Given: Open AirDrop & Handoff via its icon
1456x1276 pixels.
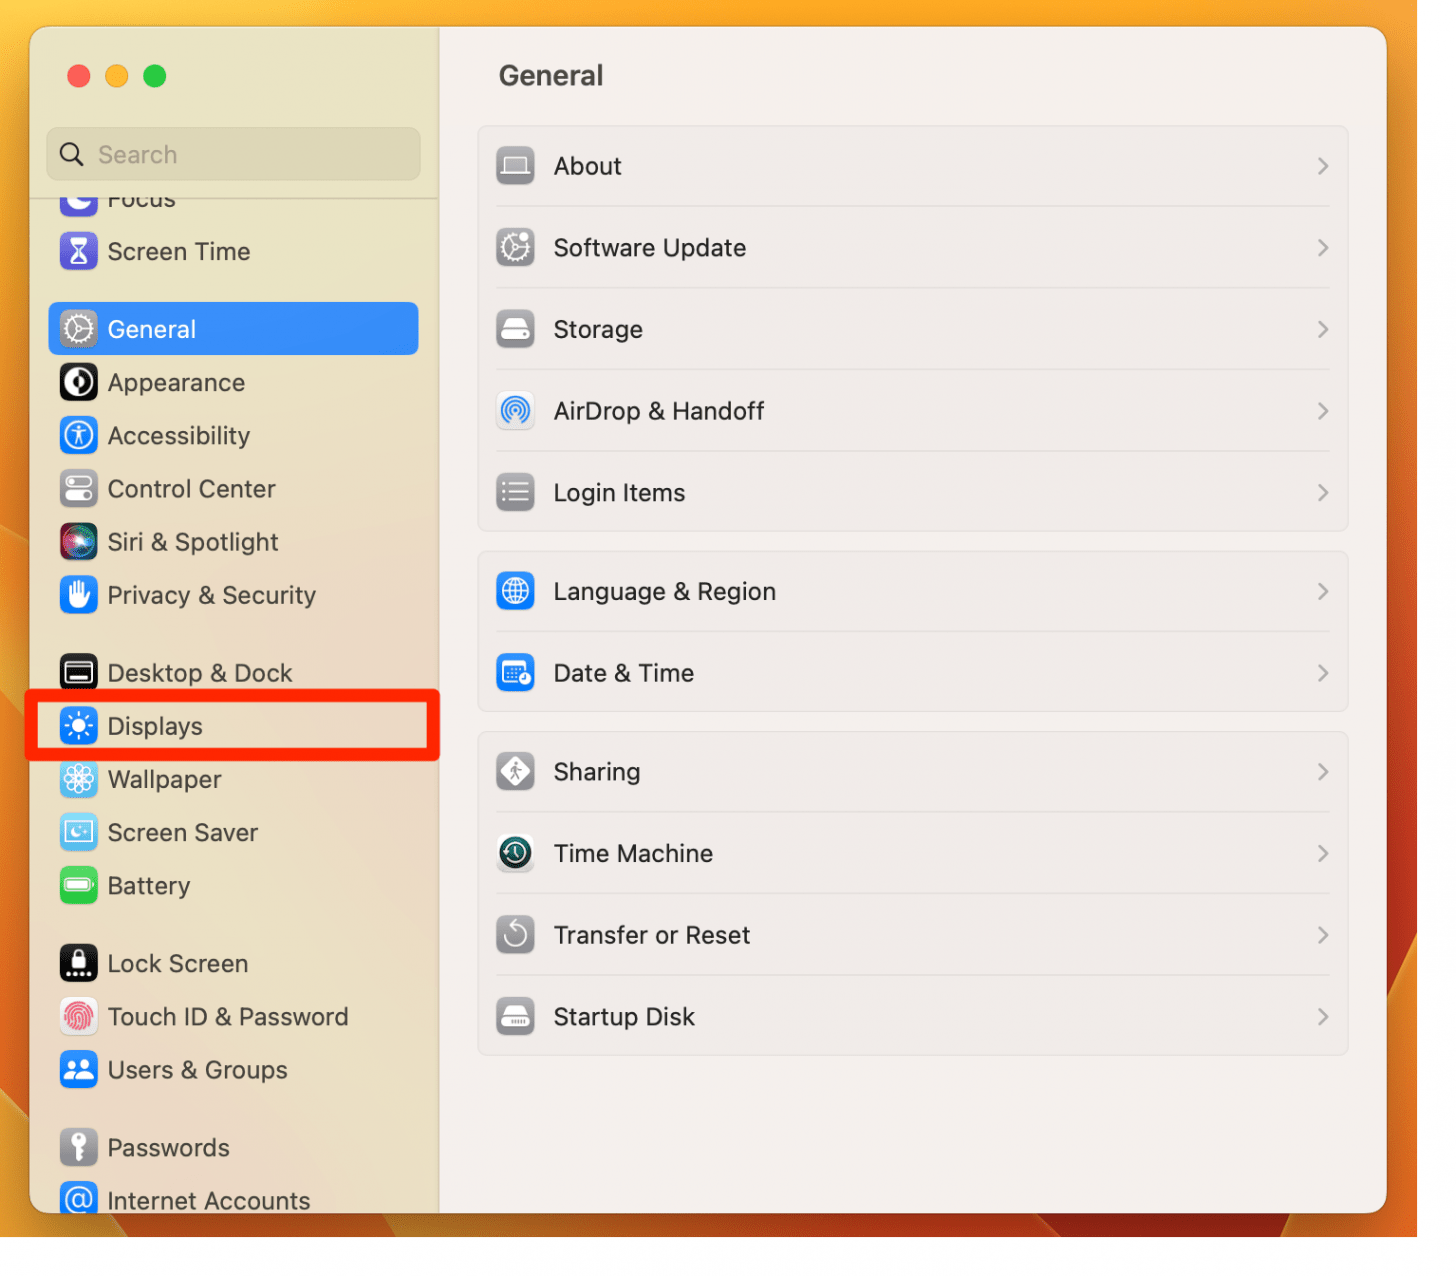Looking at the screenshot, I should click(x=515, y=411).
